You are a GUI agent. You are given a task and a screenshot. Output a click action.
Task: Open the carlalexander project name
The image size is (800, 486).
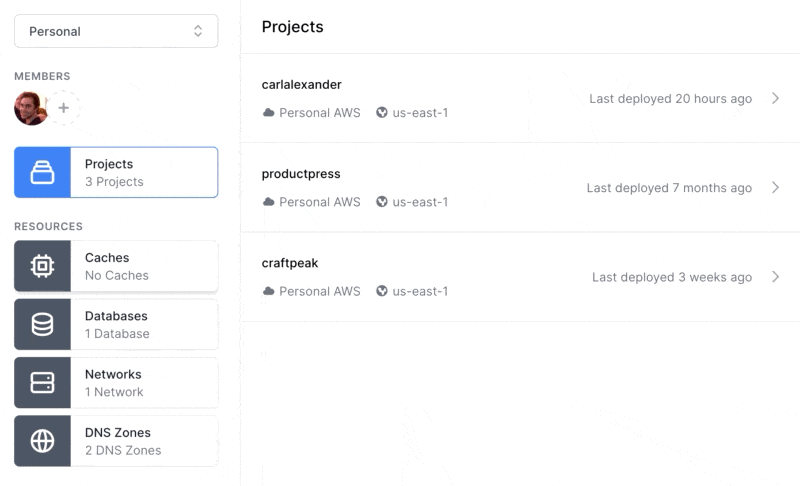tap(302, 85)
